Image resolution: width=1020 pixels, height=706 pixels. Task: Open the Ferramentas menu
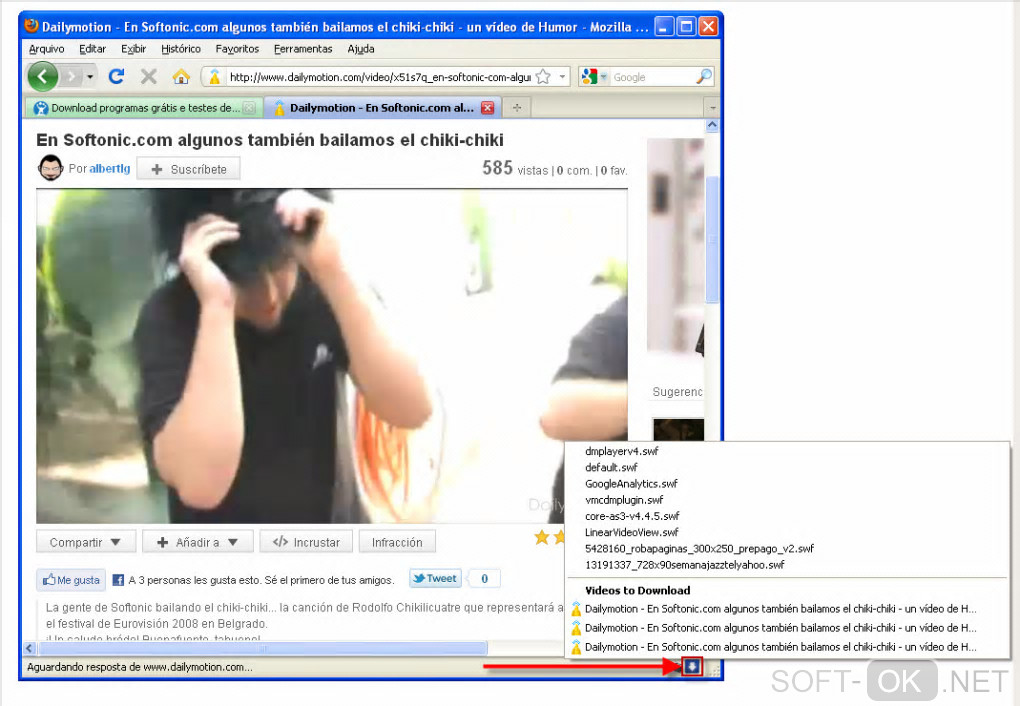click(x=303, y=49)
